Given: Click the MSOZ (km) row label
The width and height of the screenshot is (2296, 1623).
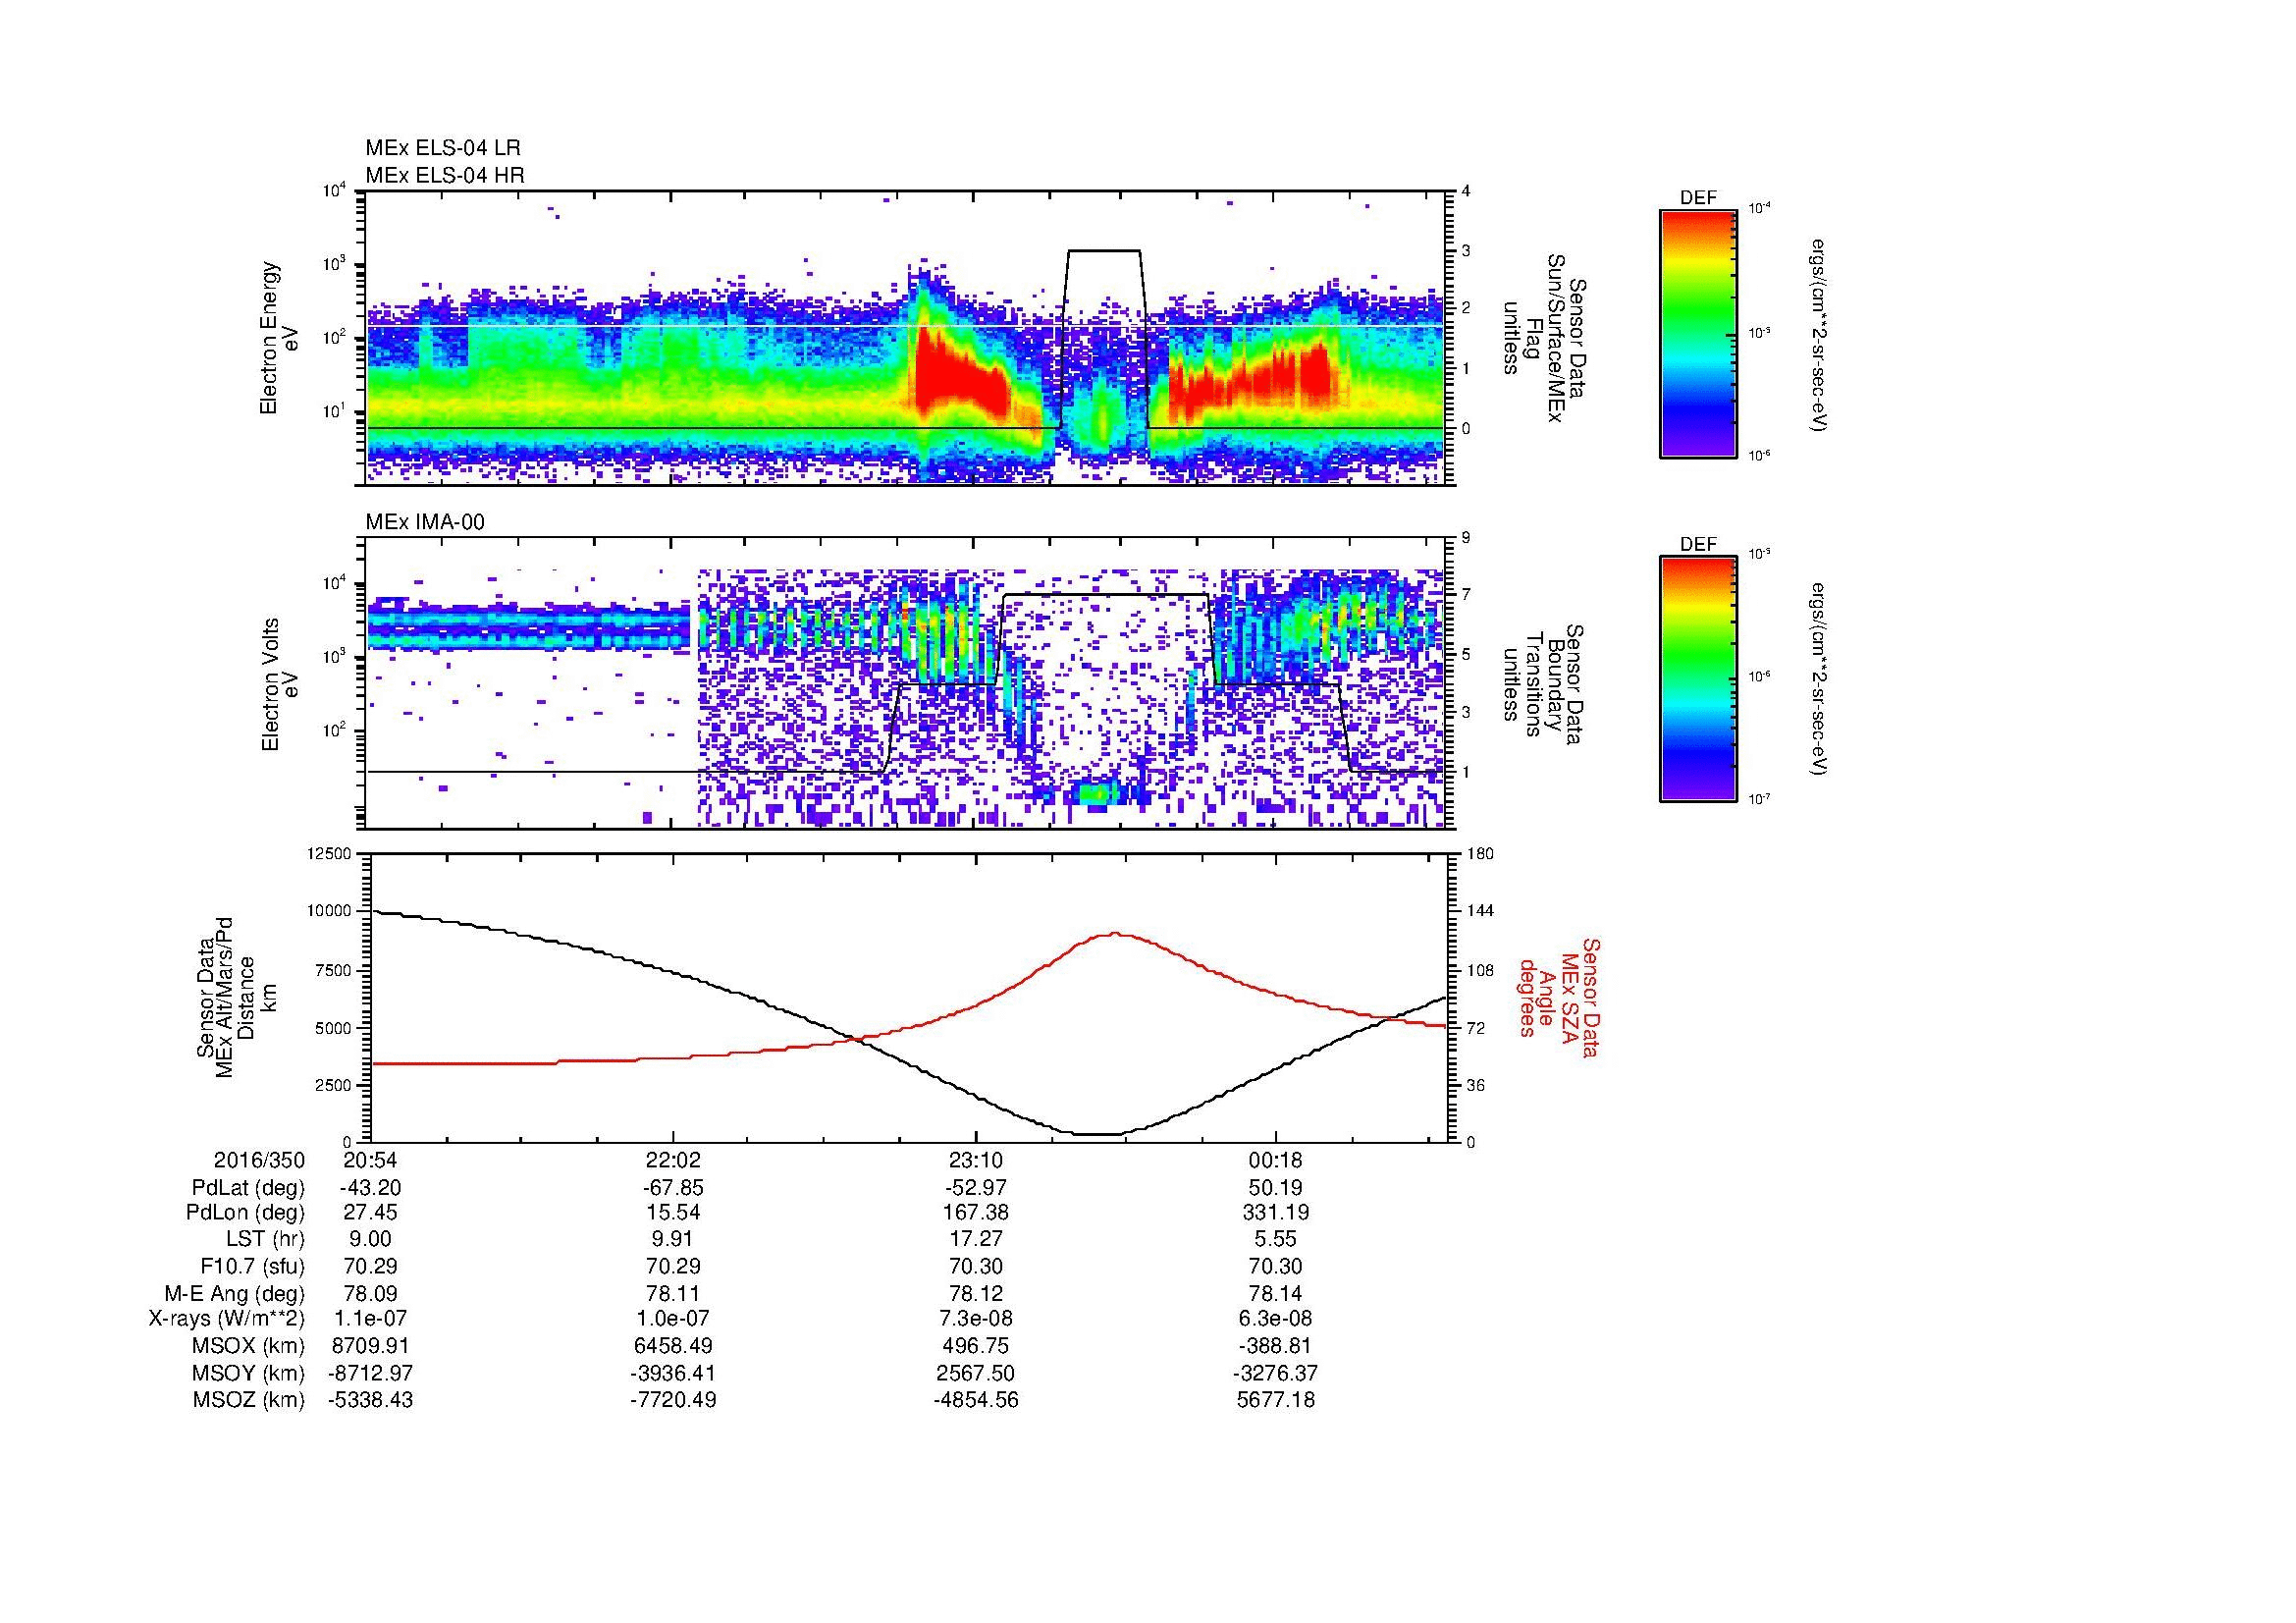Looking at the screenshot, I should point(249,1400).
